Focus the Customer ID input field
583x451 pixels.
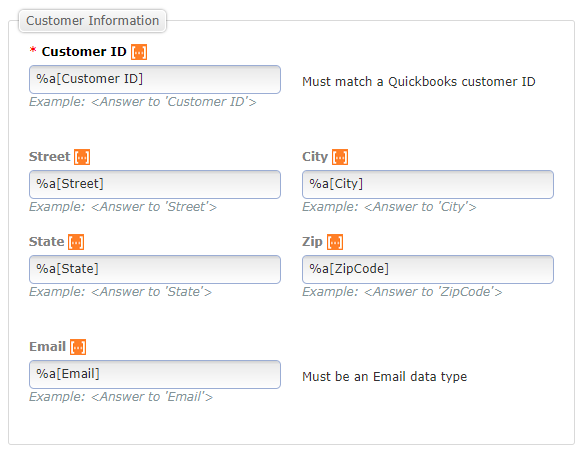(155, 80)
